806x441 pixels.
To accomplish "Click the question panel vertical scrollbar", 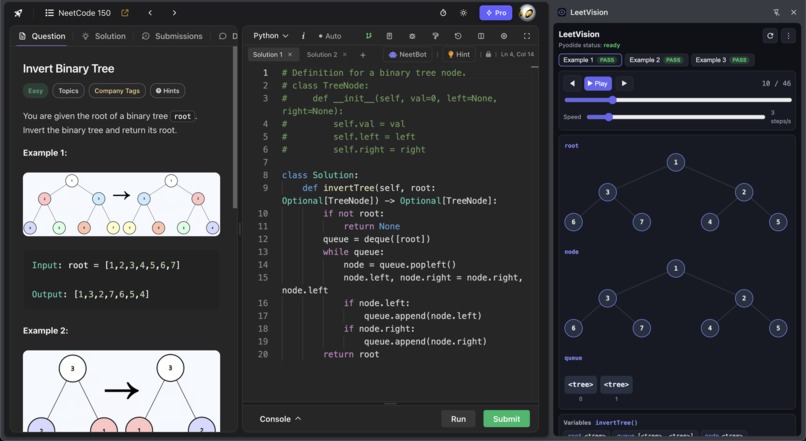I will 235,127.
